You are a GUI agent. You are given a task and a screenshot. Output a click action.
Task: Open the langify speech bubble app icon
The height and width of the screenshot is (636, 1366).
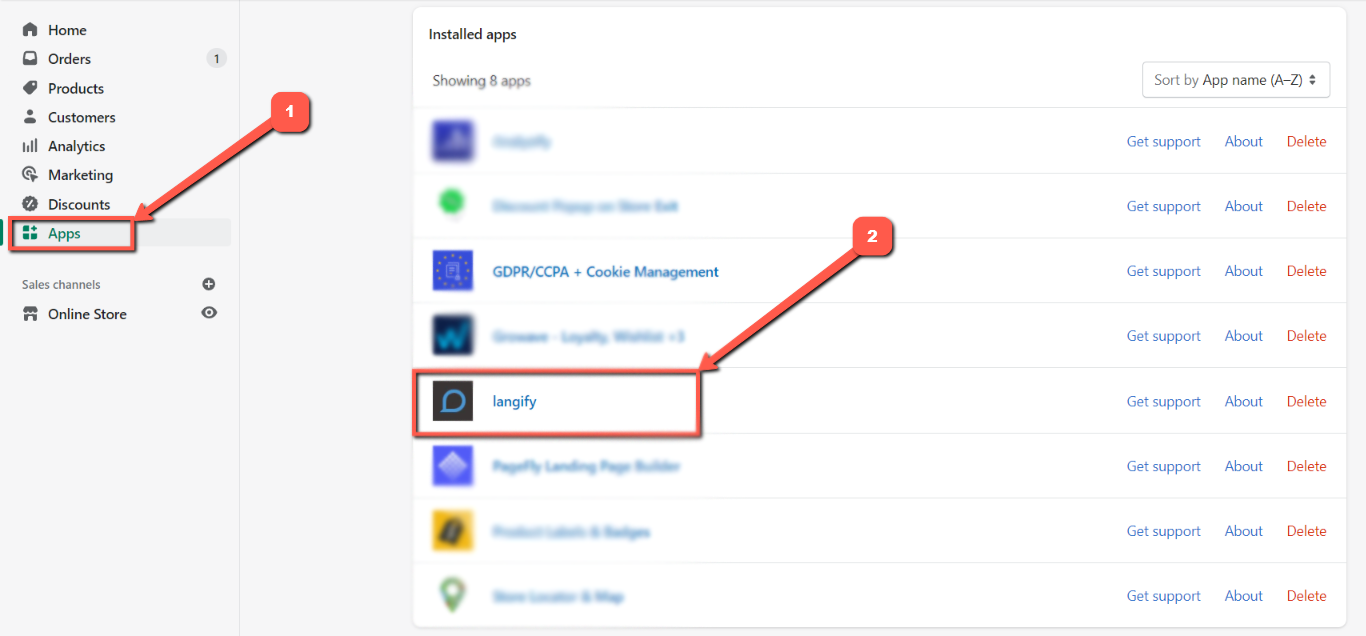tap(453, 401)
